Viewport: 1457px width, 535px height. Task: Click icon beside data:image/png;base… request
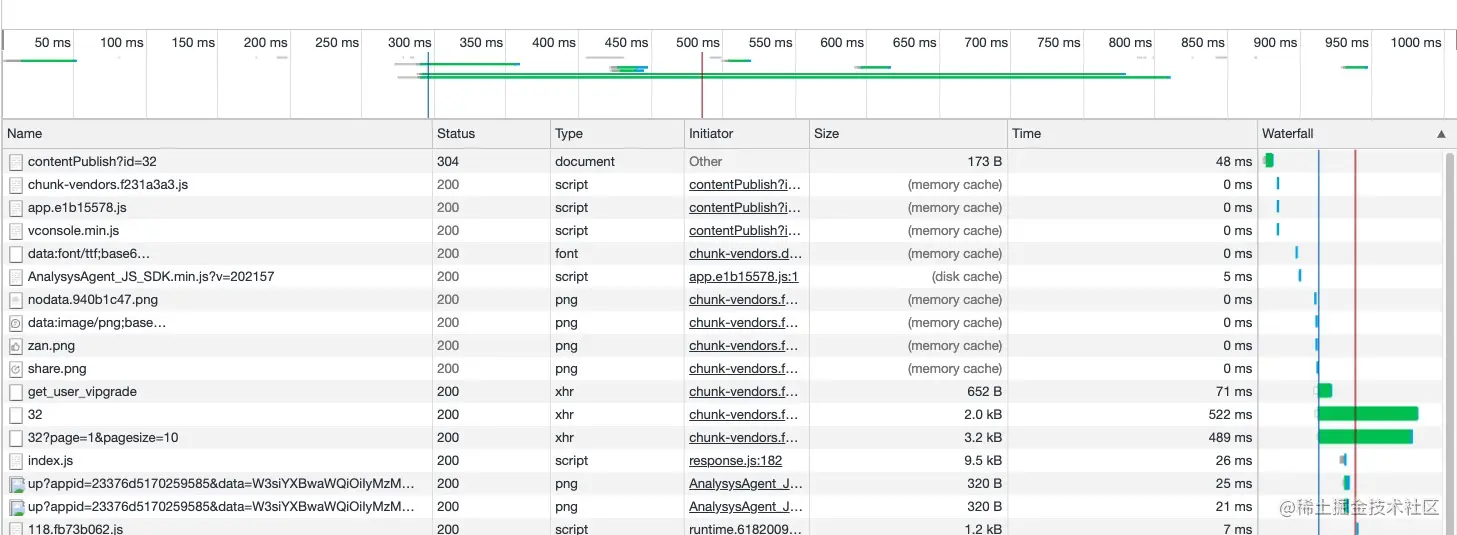pyautogui.click(x=16, y=322)
